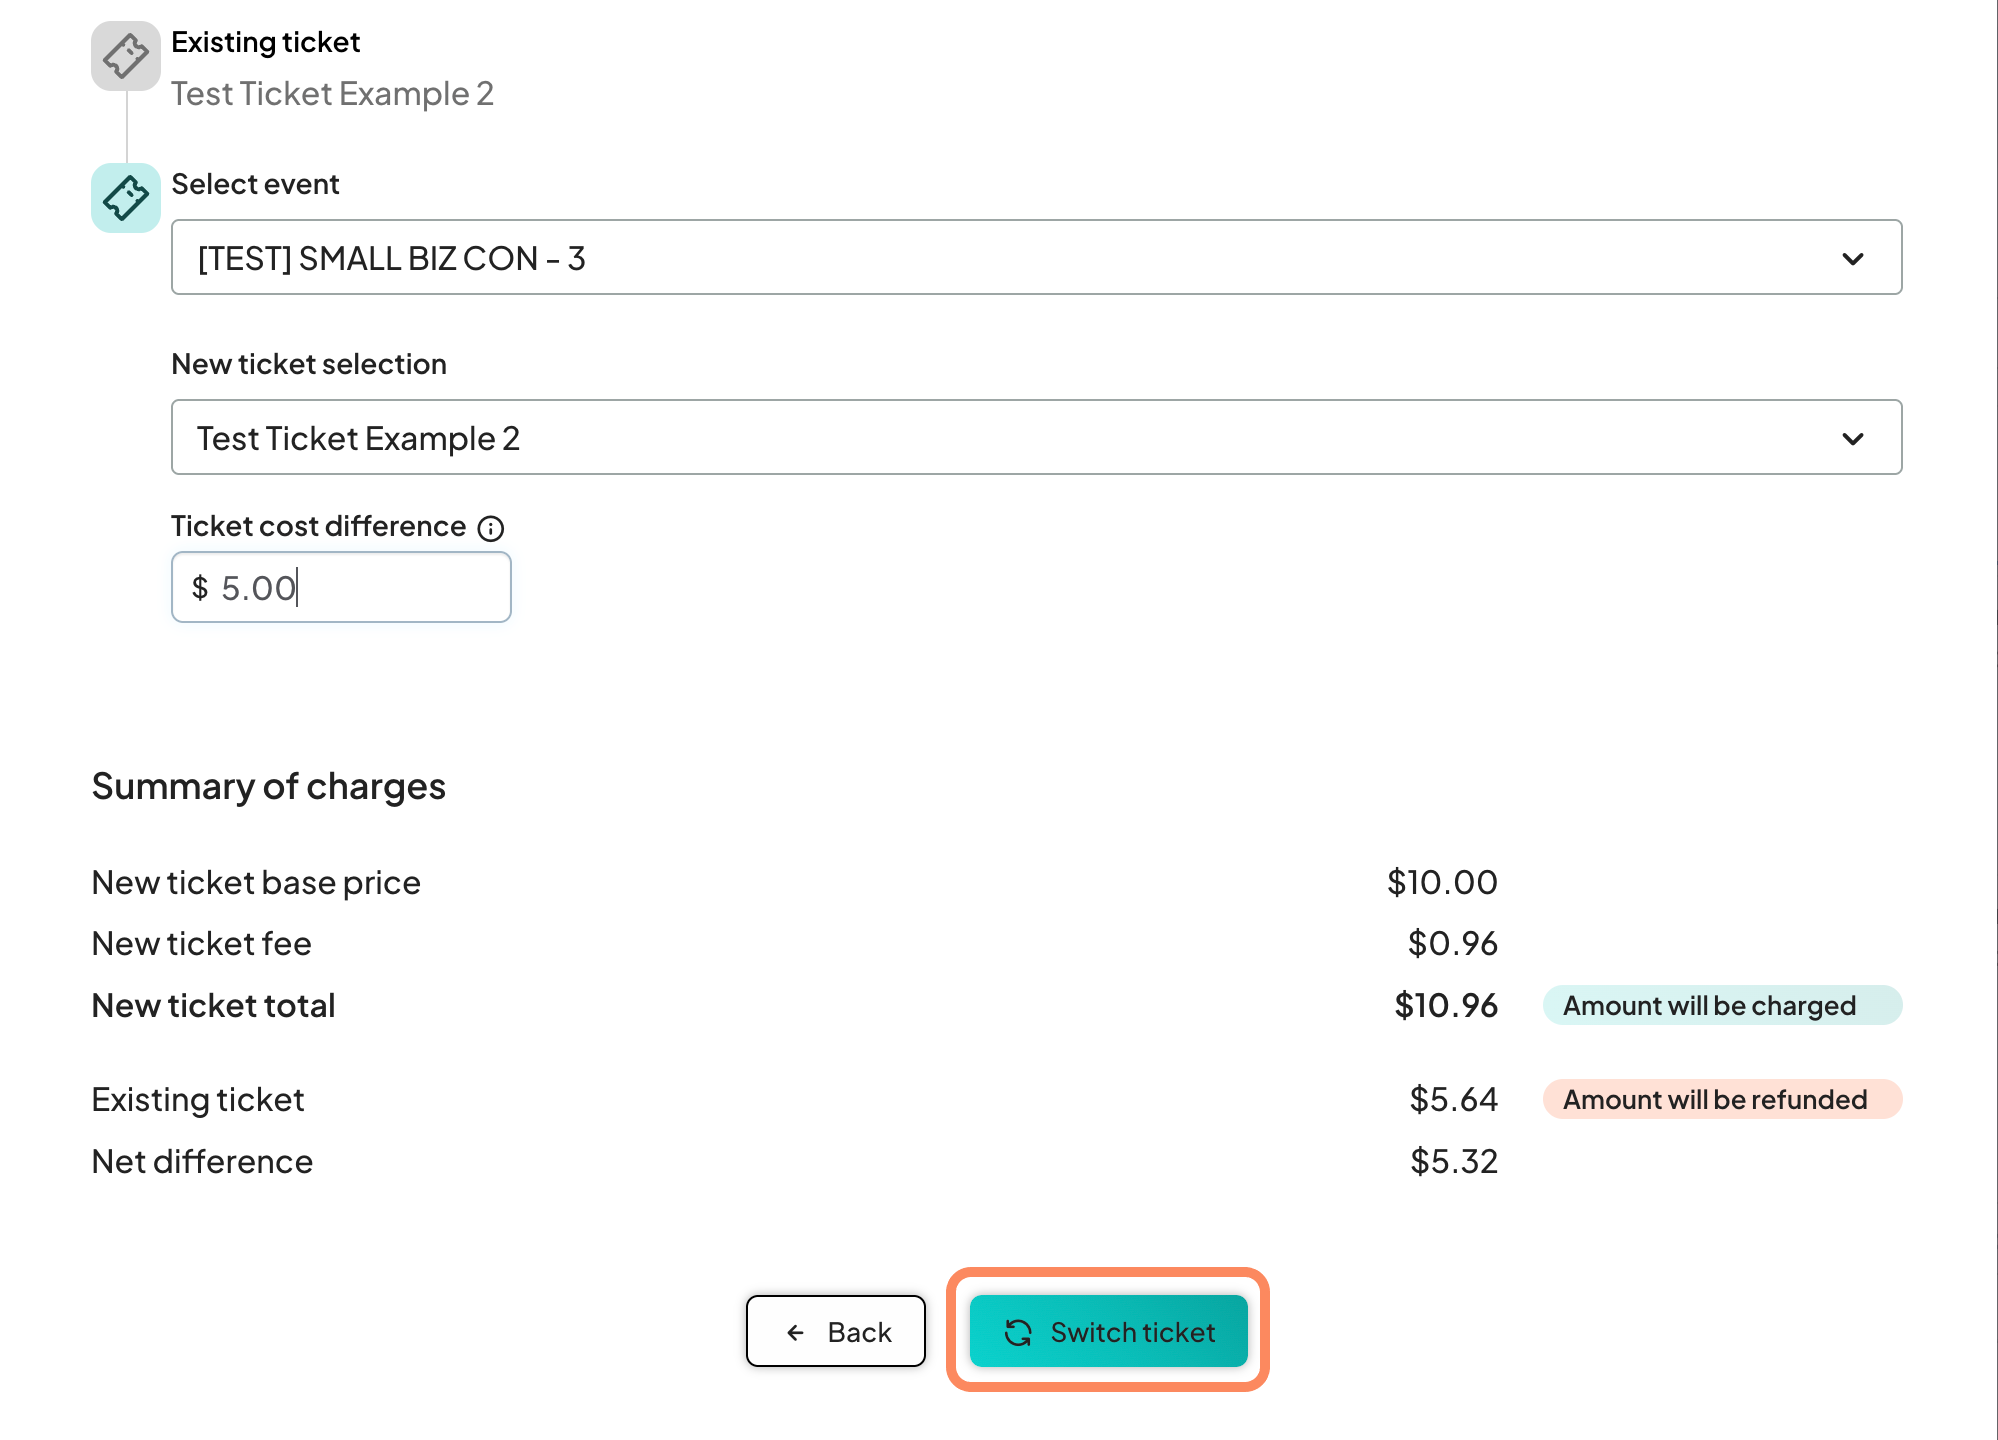
Task: Click the Existing ticket name text
Action: [x=332, y=93]
